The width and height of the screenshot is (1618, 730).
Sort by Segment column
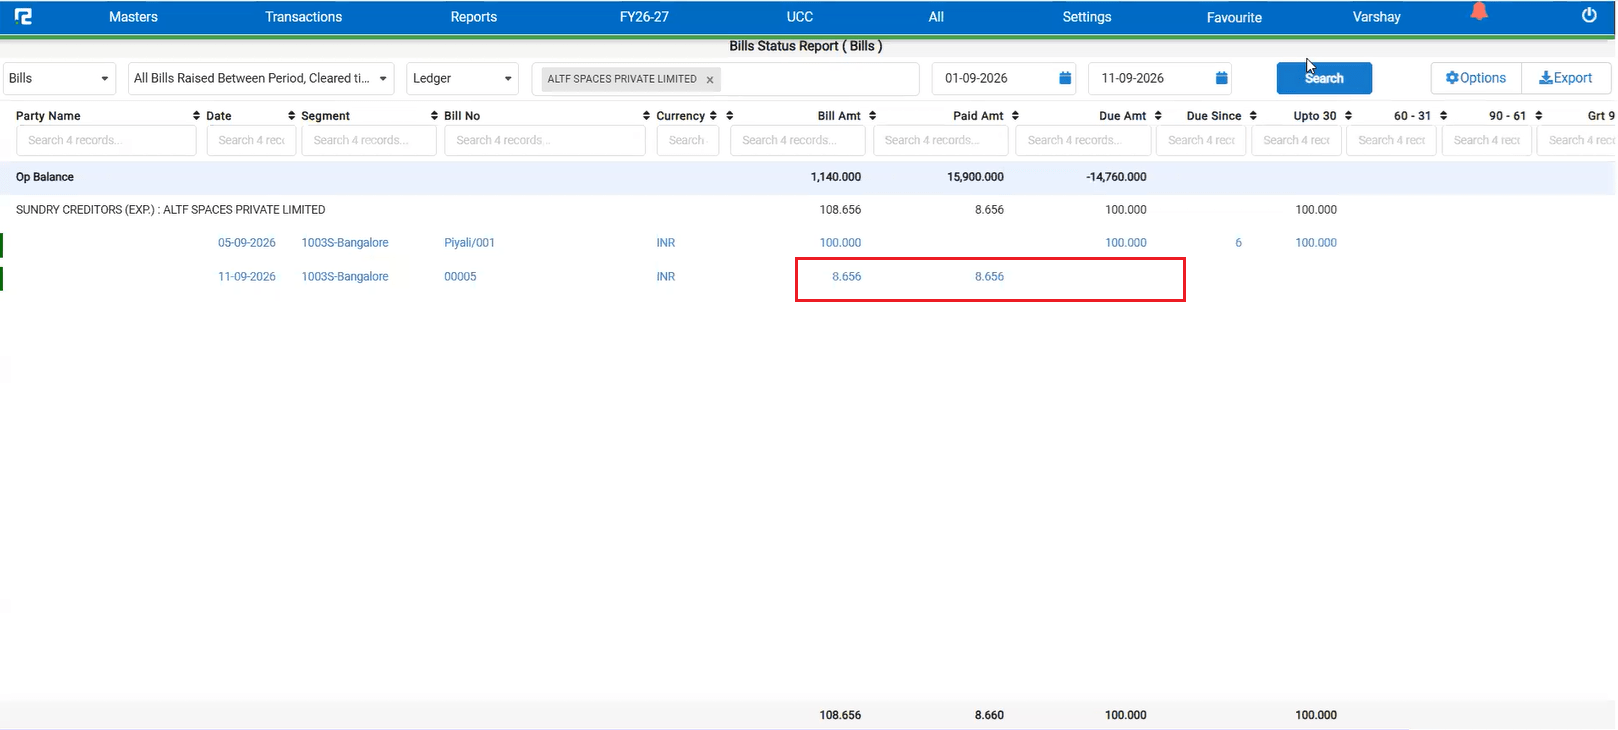[434, 116]
